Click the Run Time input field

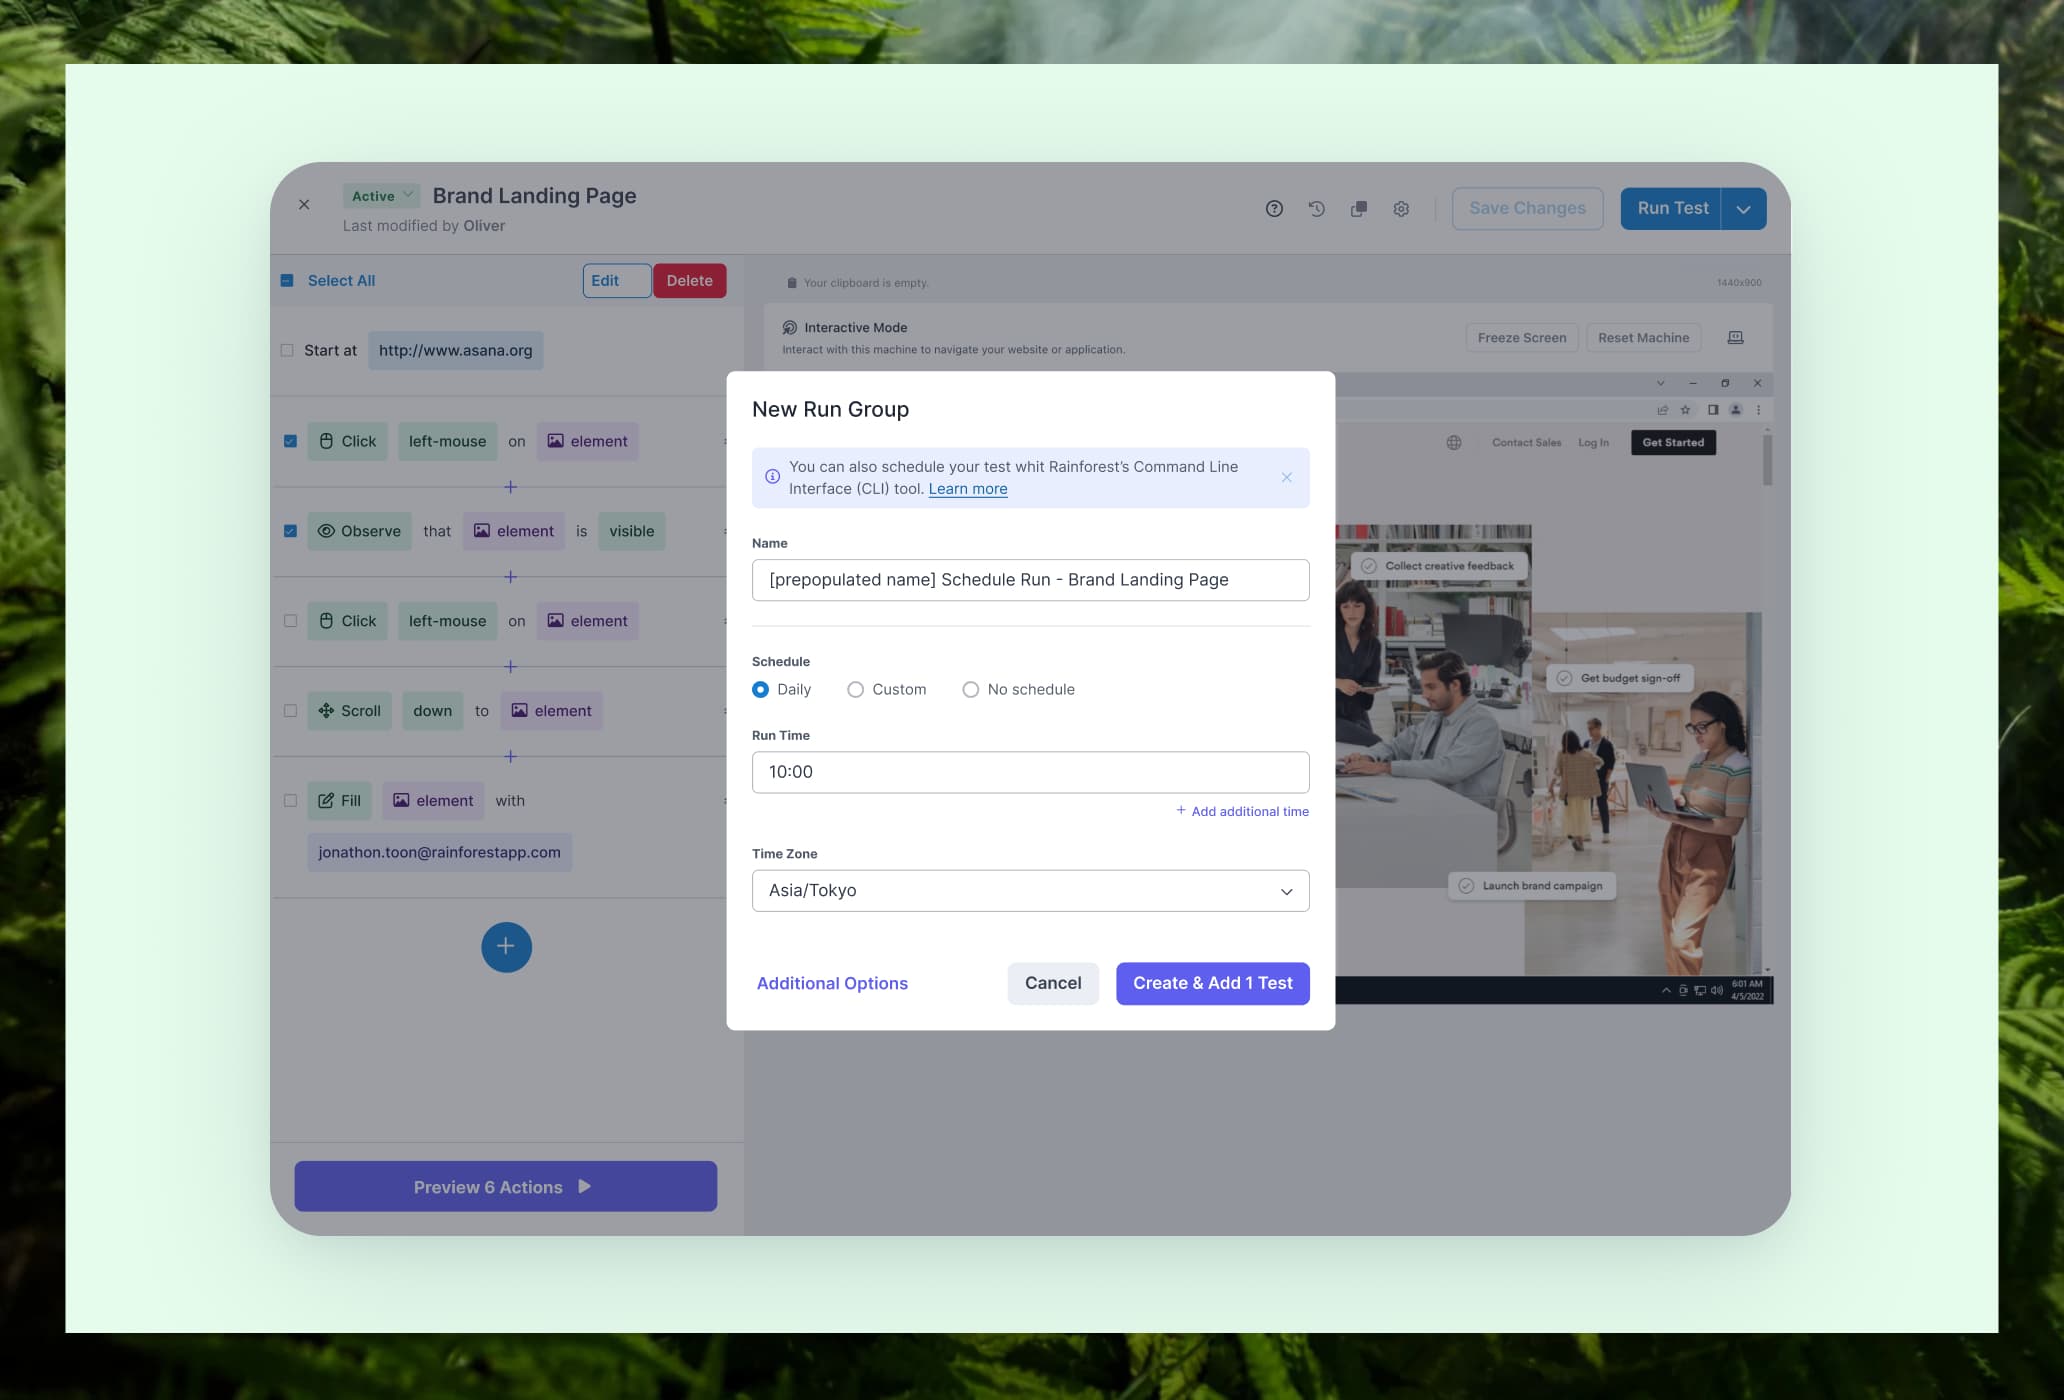(1030, 772)
